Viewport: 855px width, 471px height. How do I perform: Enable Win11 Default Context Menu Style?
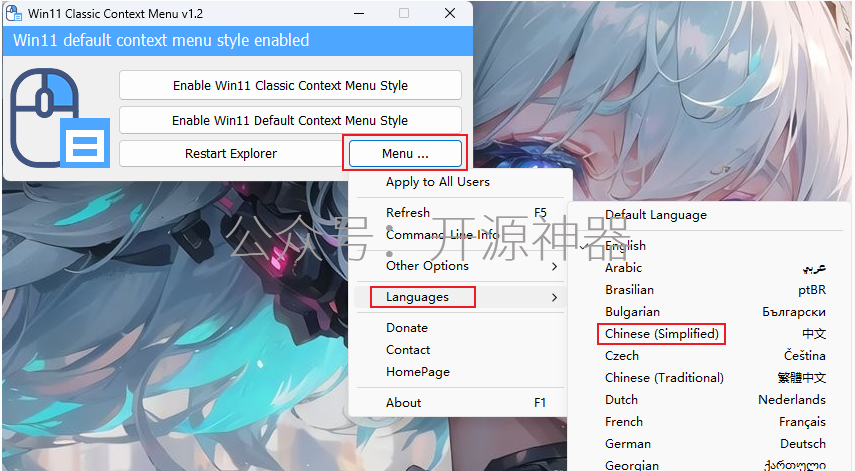tap(290, 120)
